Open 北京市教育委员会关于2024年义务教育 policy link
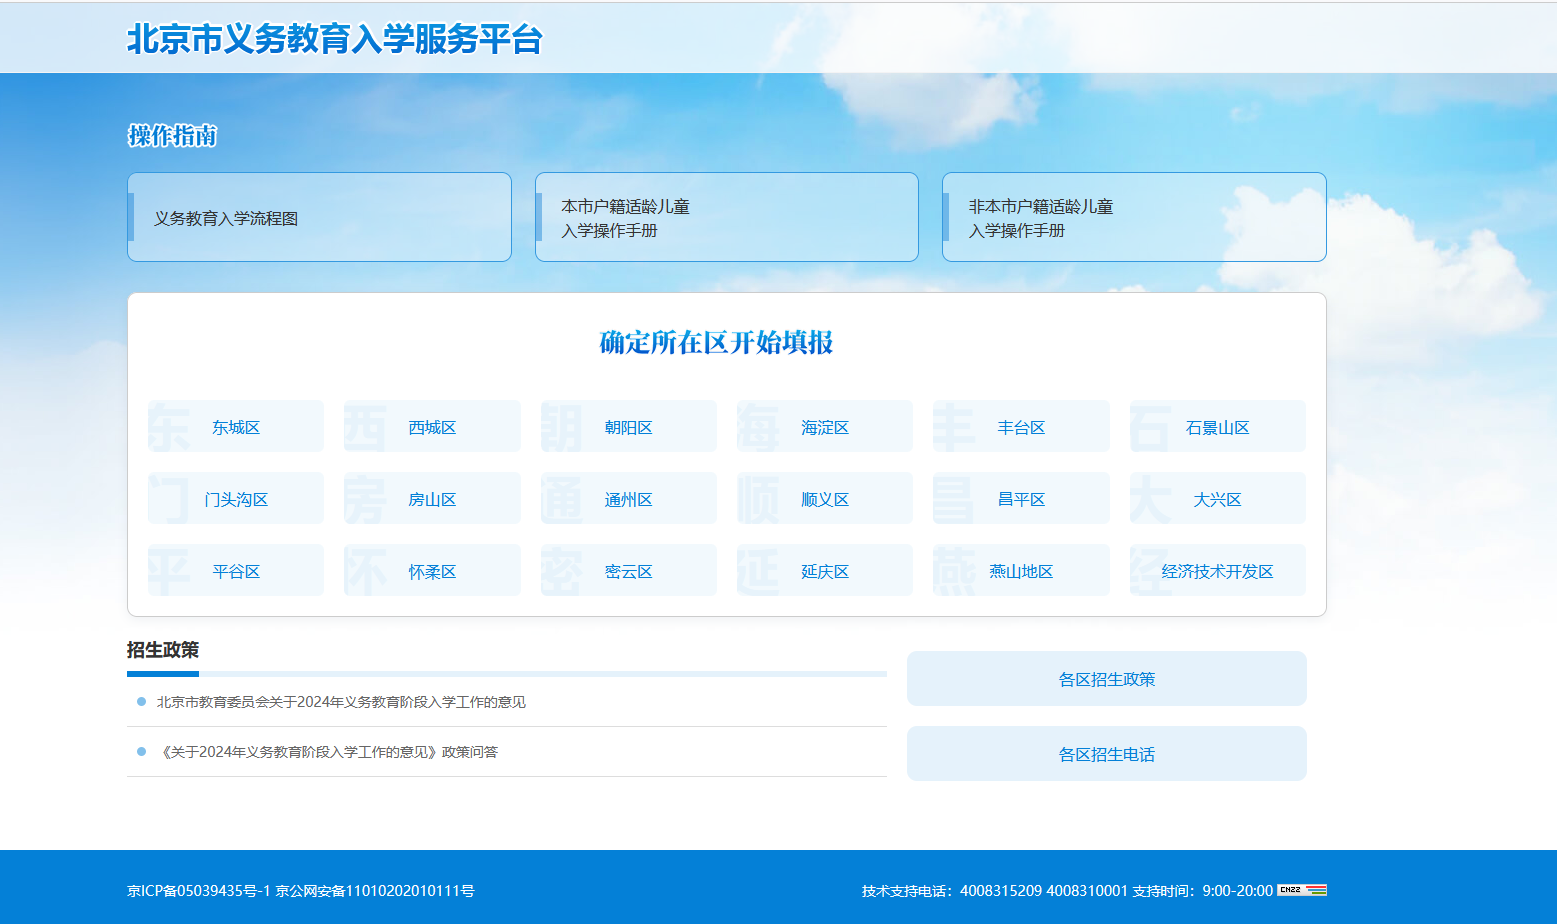This screenshot has height=924, width=1557. pyautogui.click(x=341, y=702)
